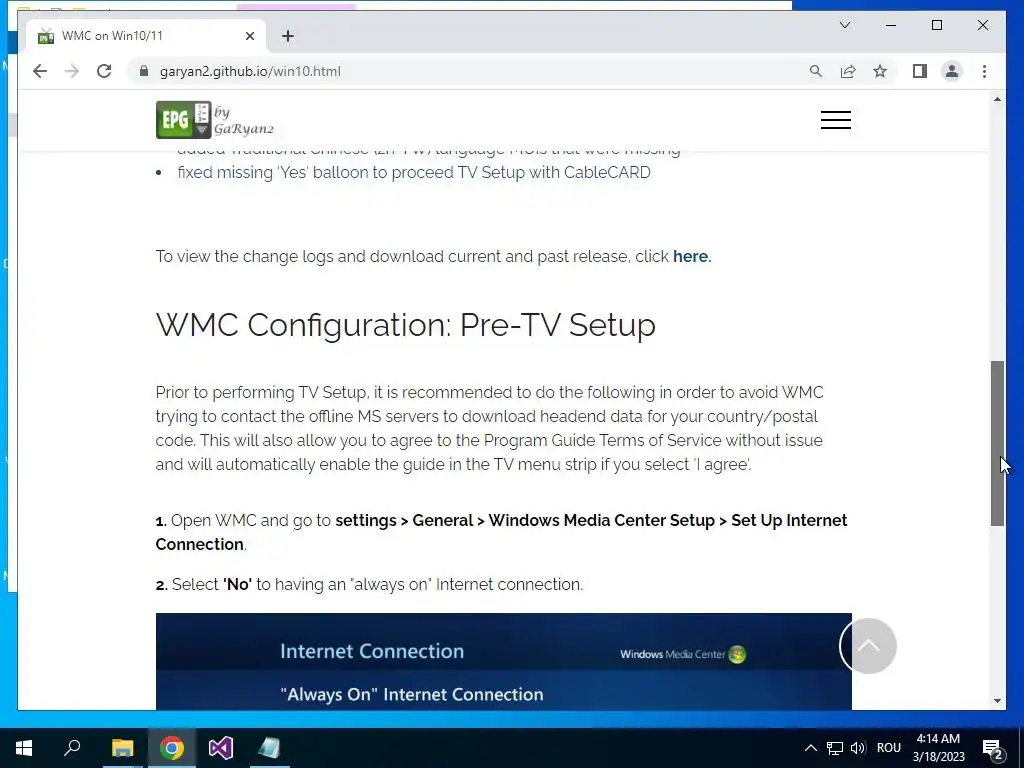Screen dimensions: 1024x768
Task: Open Chrome's three-dot menu
Action: click(x=984, y=71)
